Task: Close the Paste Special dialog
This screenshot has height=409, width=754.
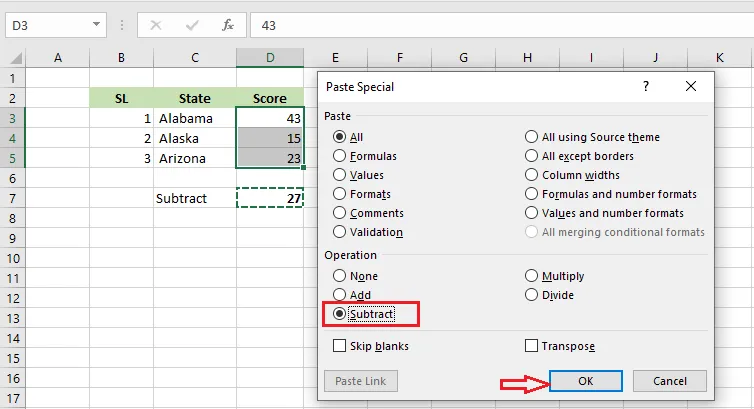Action: 691,87
